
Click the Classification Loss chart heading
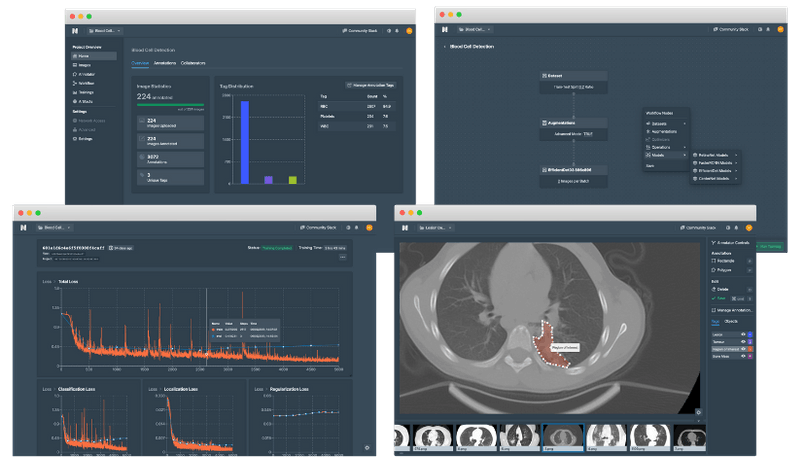tap(77, 389)
